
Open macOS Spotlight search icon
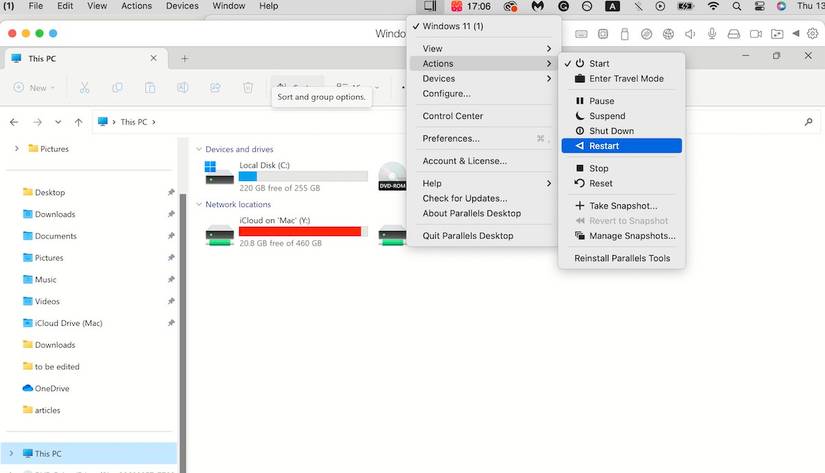click(x=737, y=6)
